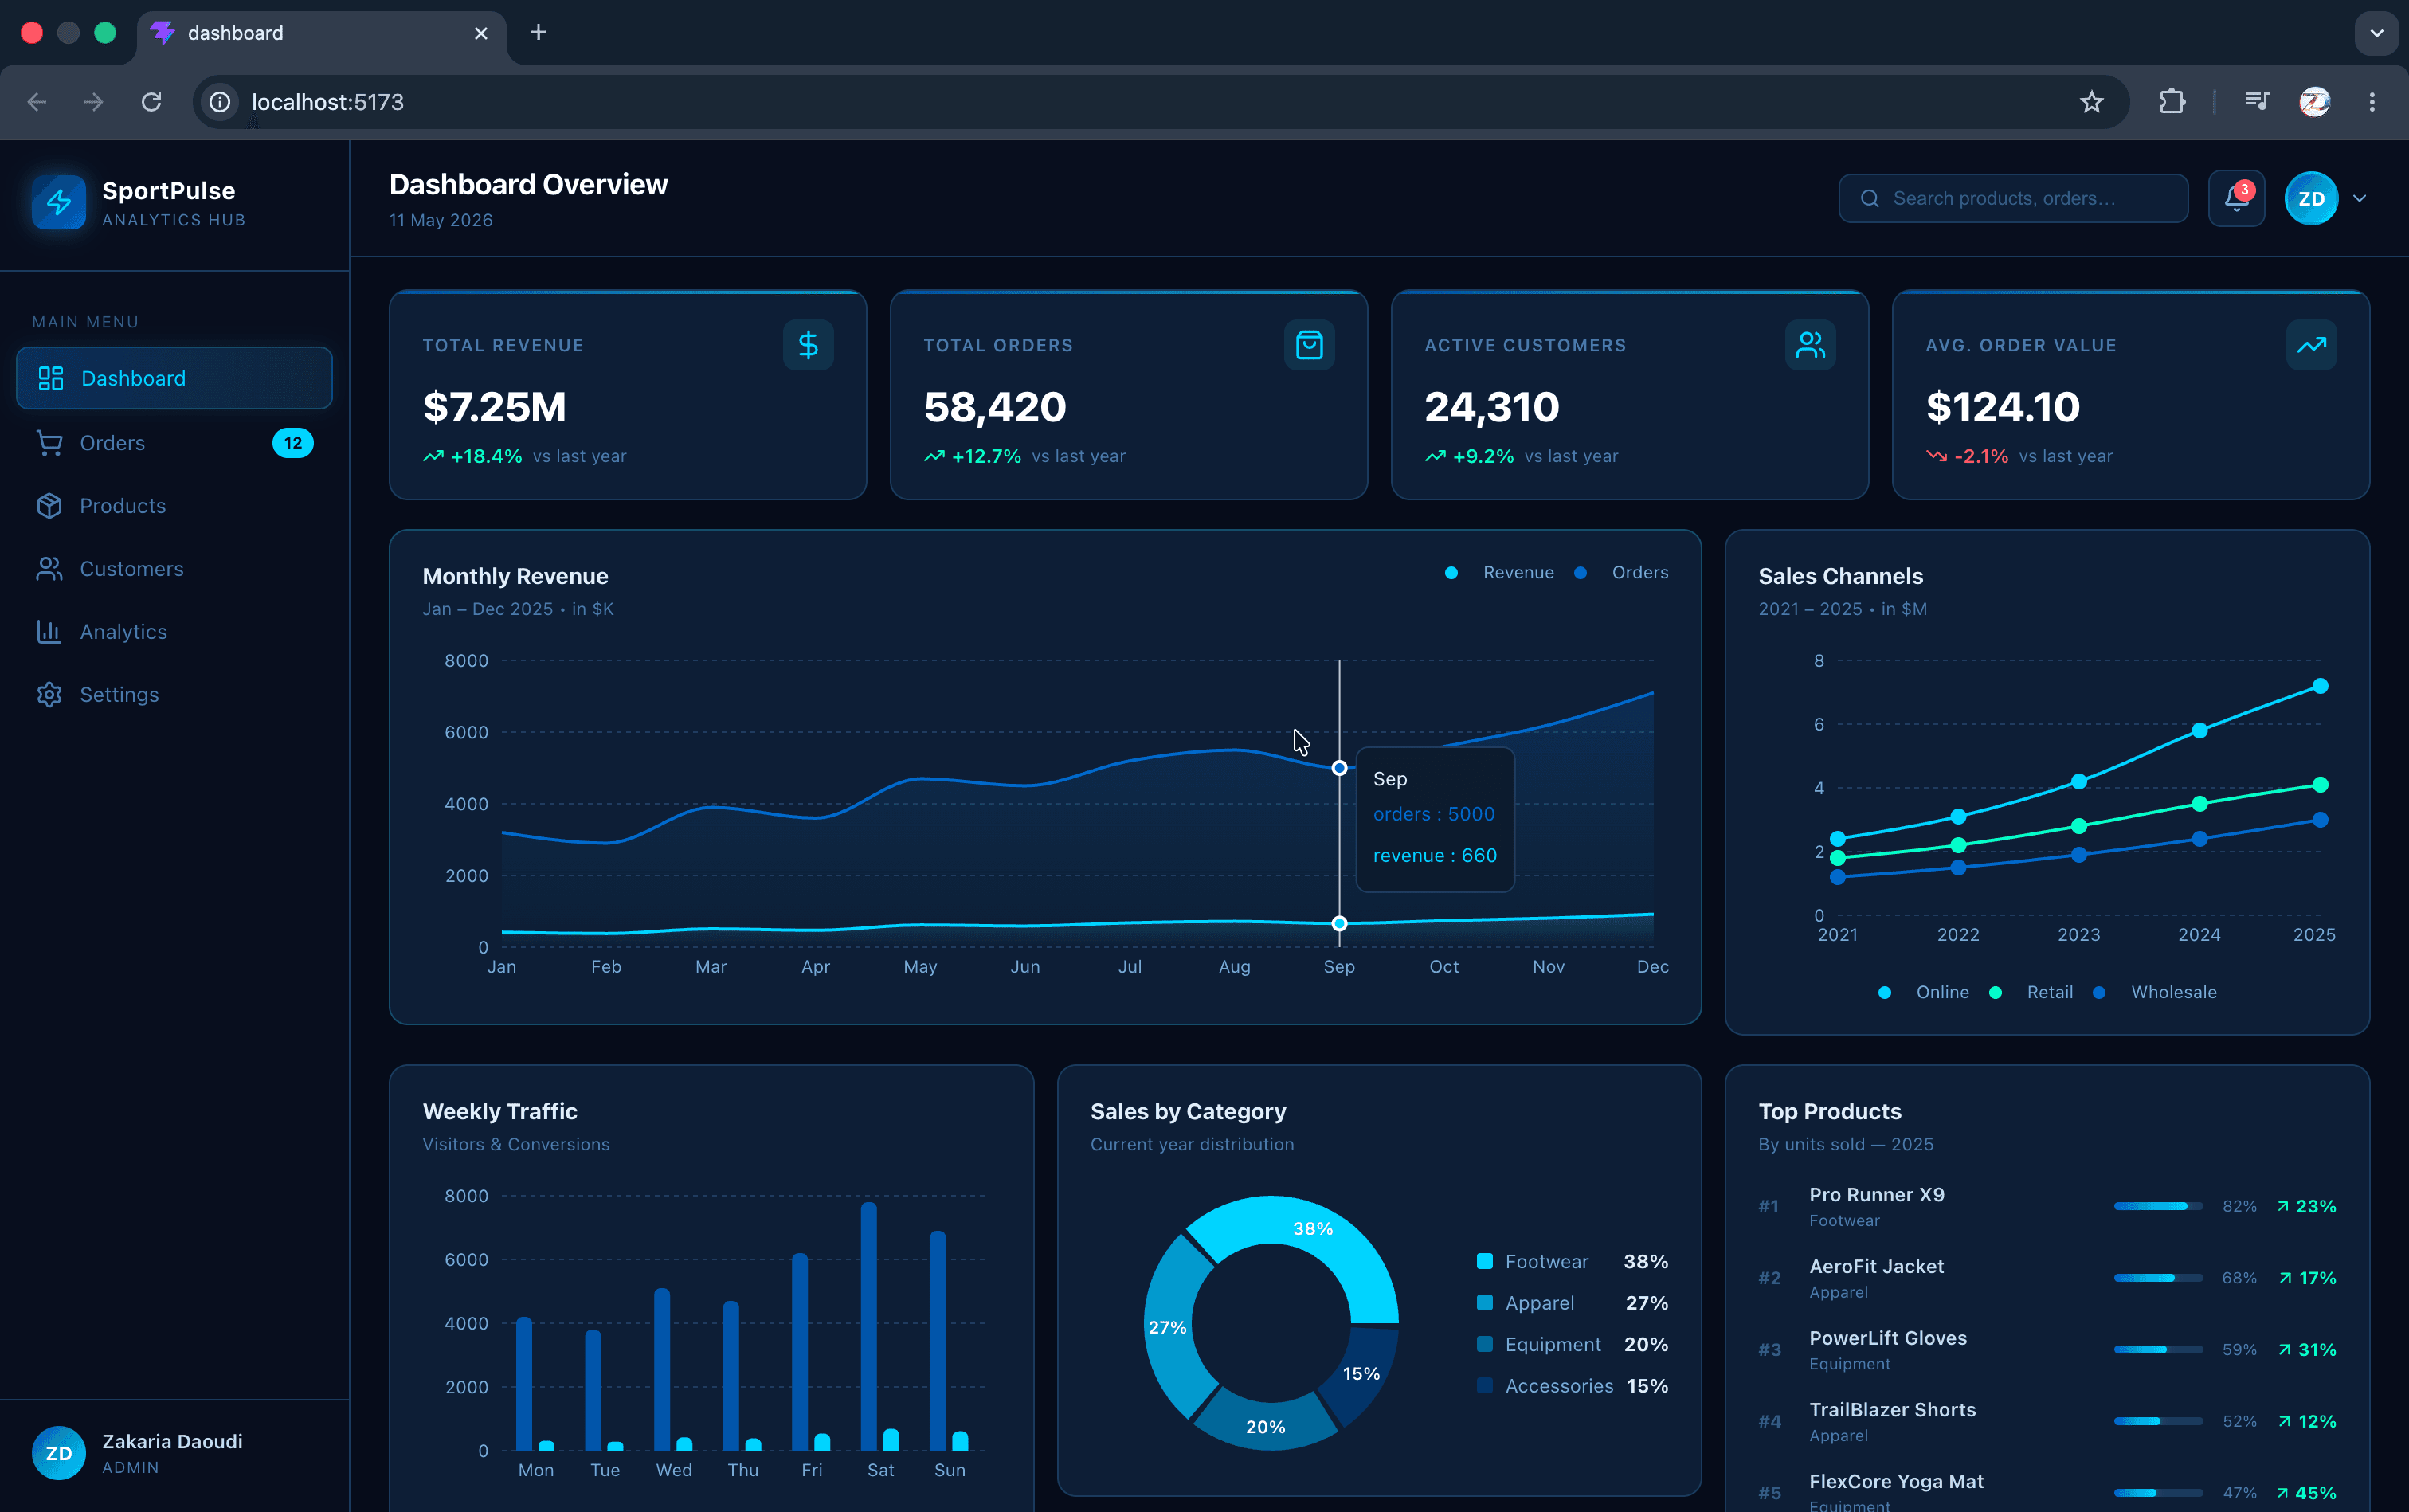This screenshot has width=2409, height=1512.
Task: Click the PowerLift Gloves product name
Action: [1887, 1338]
